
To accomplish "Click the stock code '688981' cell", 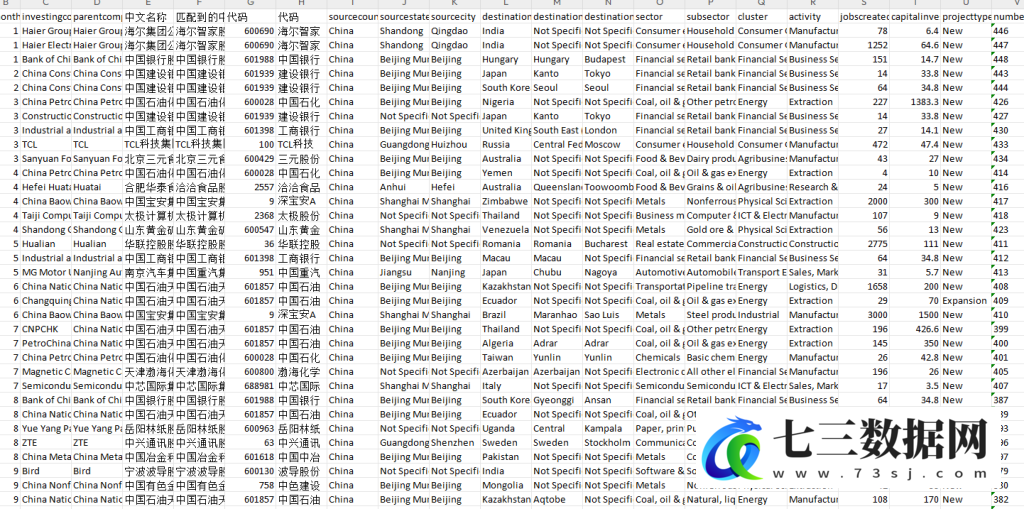I will click(250, 386).
